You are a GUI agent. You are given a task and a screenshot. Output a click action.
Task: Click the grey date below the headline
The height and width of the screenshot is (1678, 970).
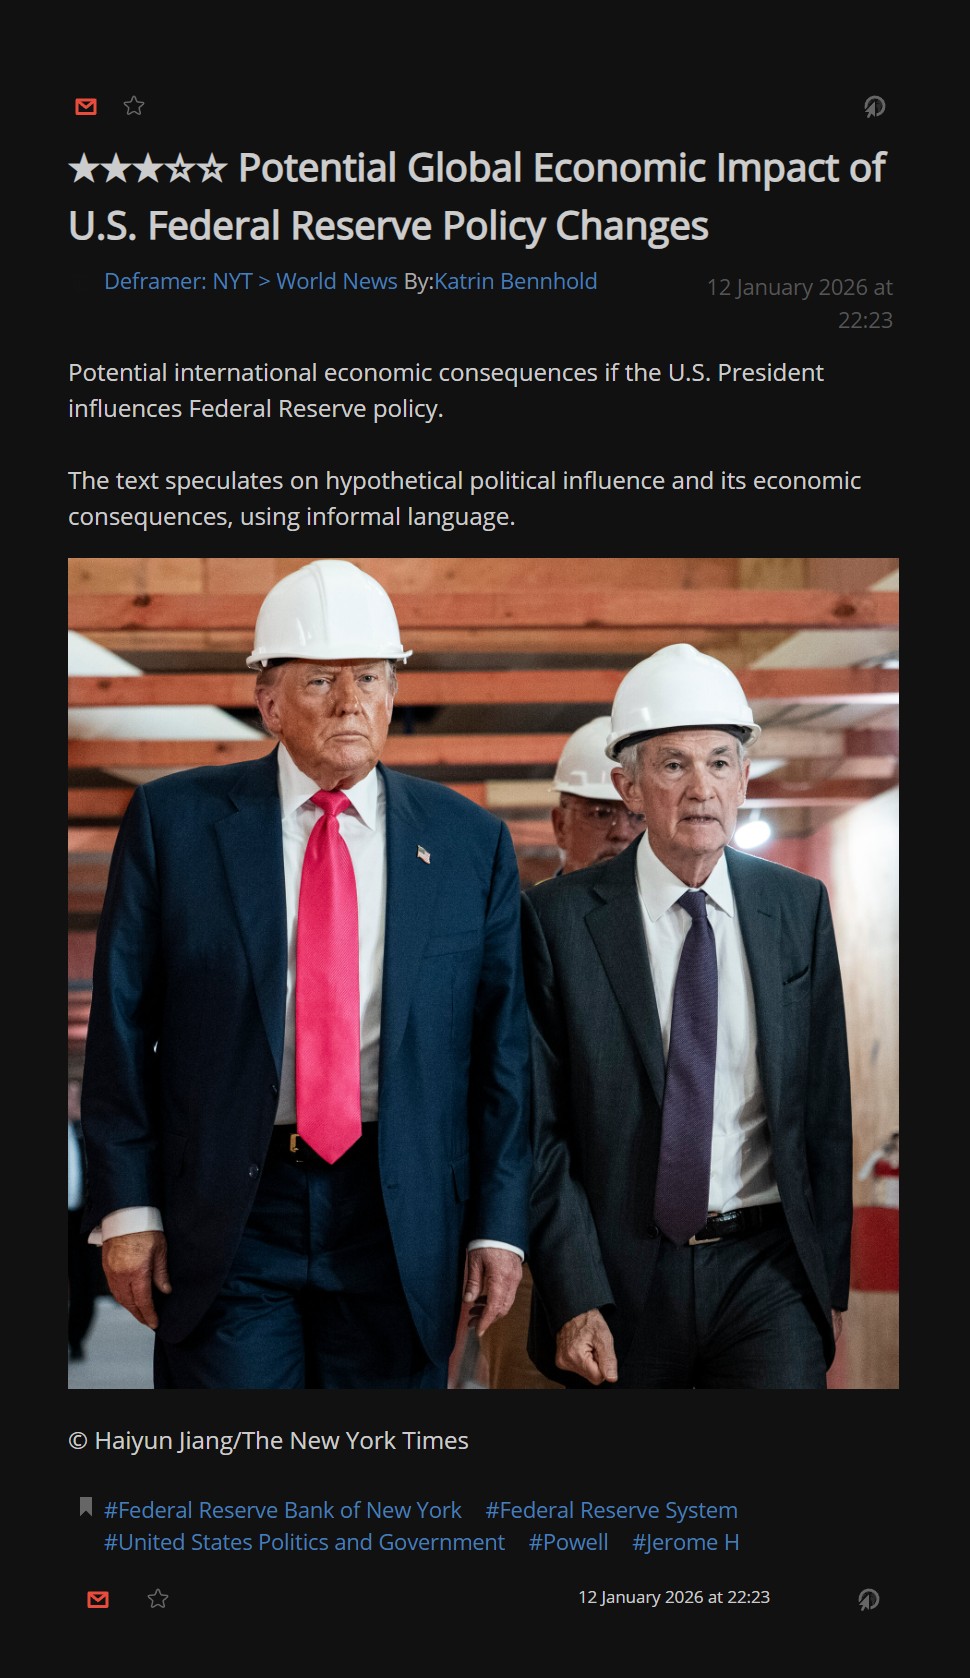799,303
